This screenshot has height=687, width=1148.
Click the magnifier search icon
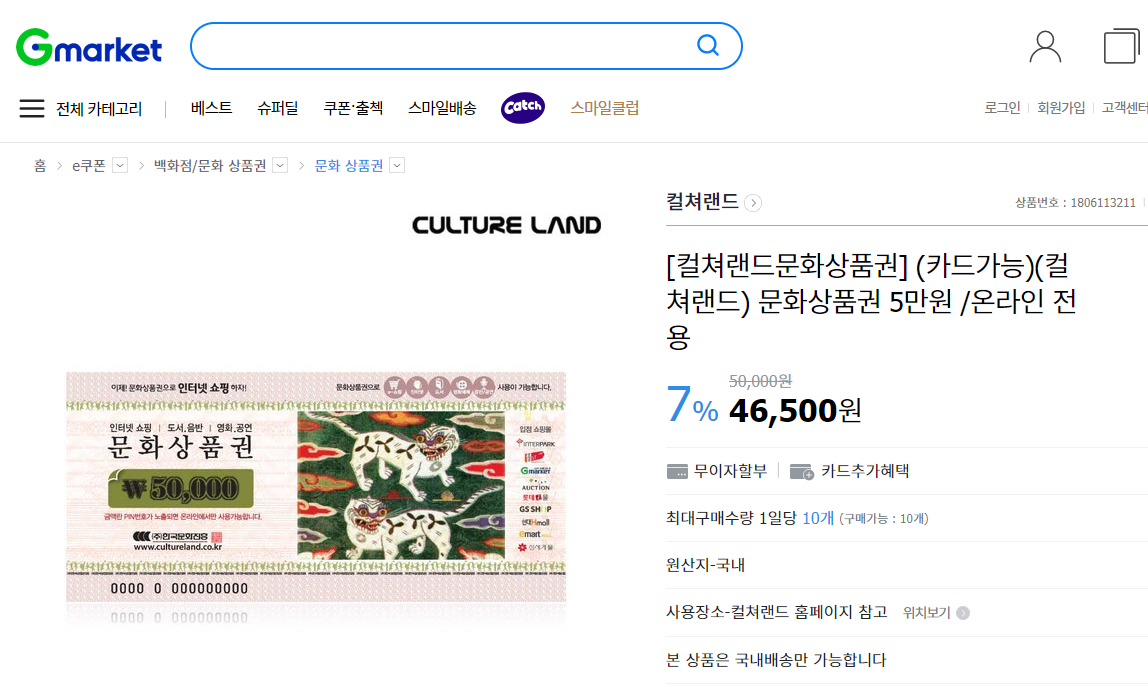pyautogui.click(x=707, y=45)
